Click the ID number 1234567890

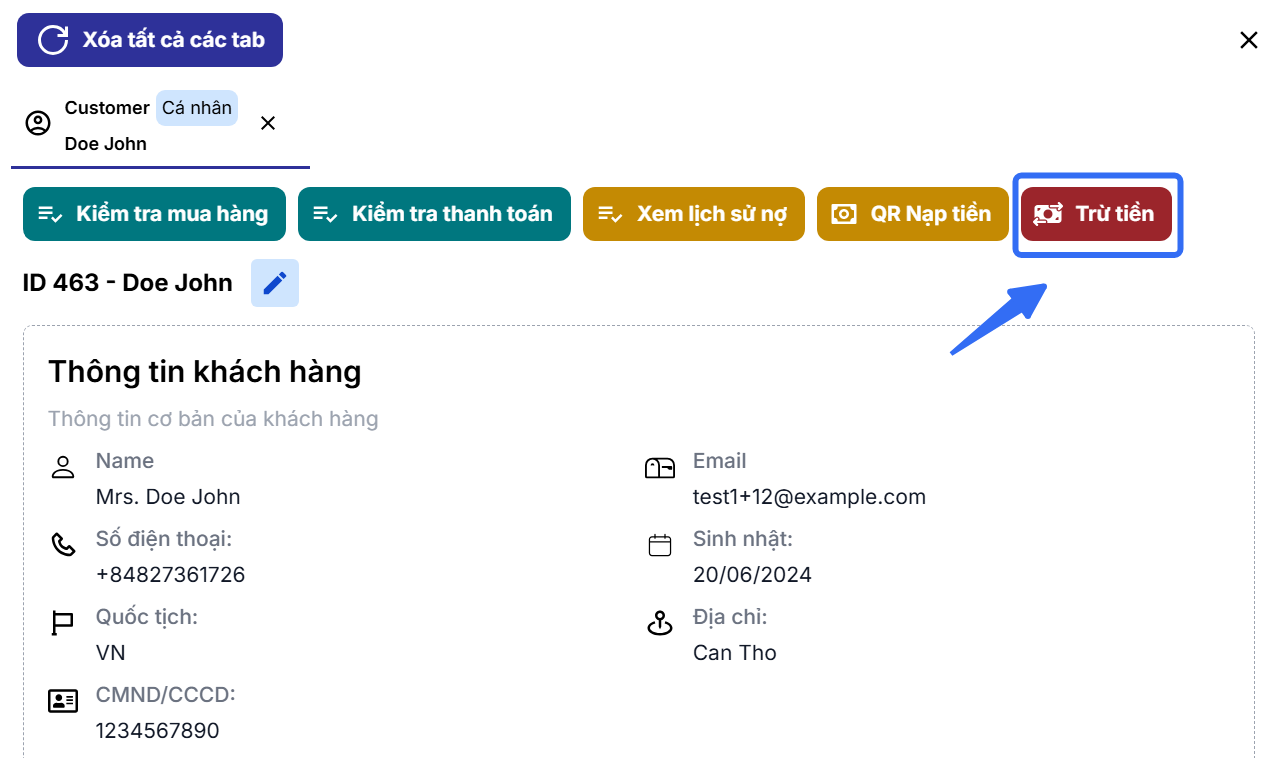[x=158, y=731]
